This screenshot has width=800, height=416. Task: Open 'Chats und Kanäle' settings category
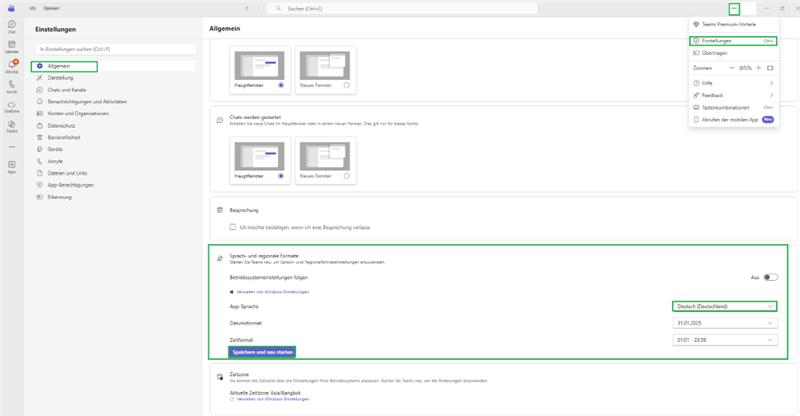pos(67,90)
